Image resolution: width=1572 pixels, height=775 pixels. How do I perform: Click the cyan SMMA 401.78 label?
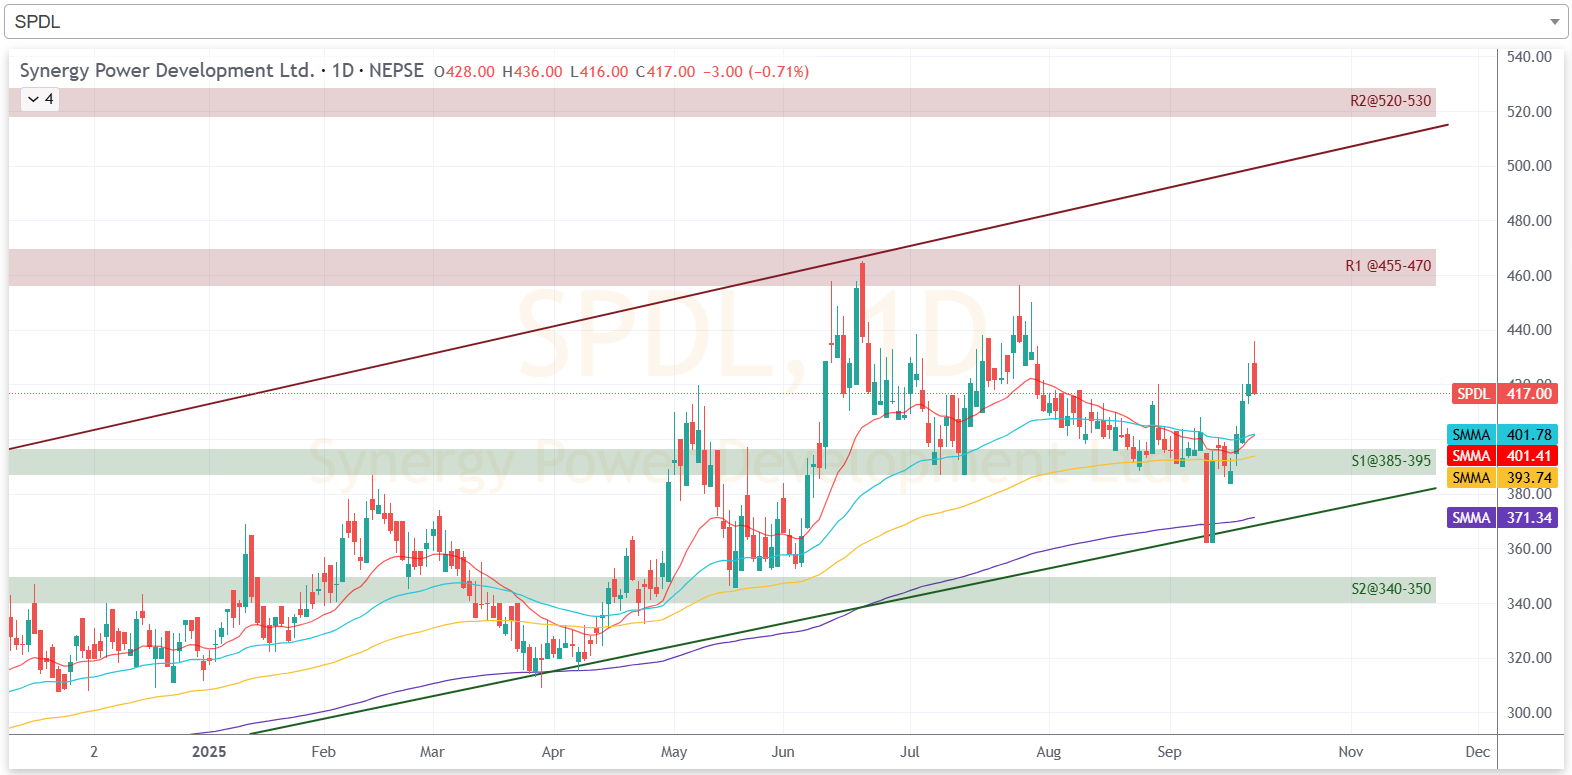(x=1501, y=435)
